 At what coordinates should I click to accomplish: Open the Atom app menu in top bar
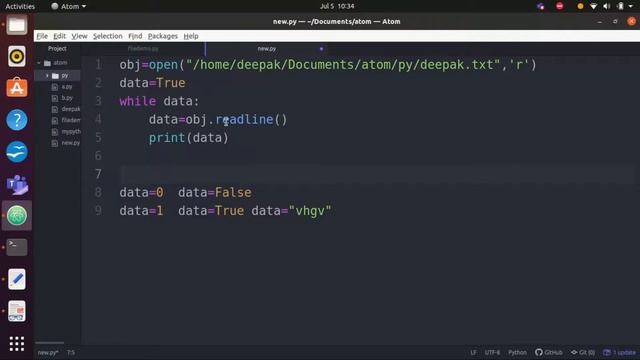[x=69, y=6]
